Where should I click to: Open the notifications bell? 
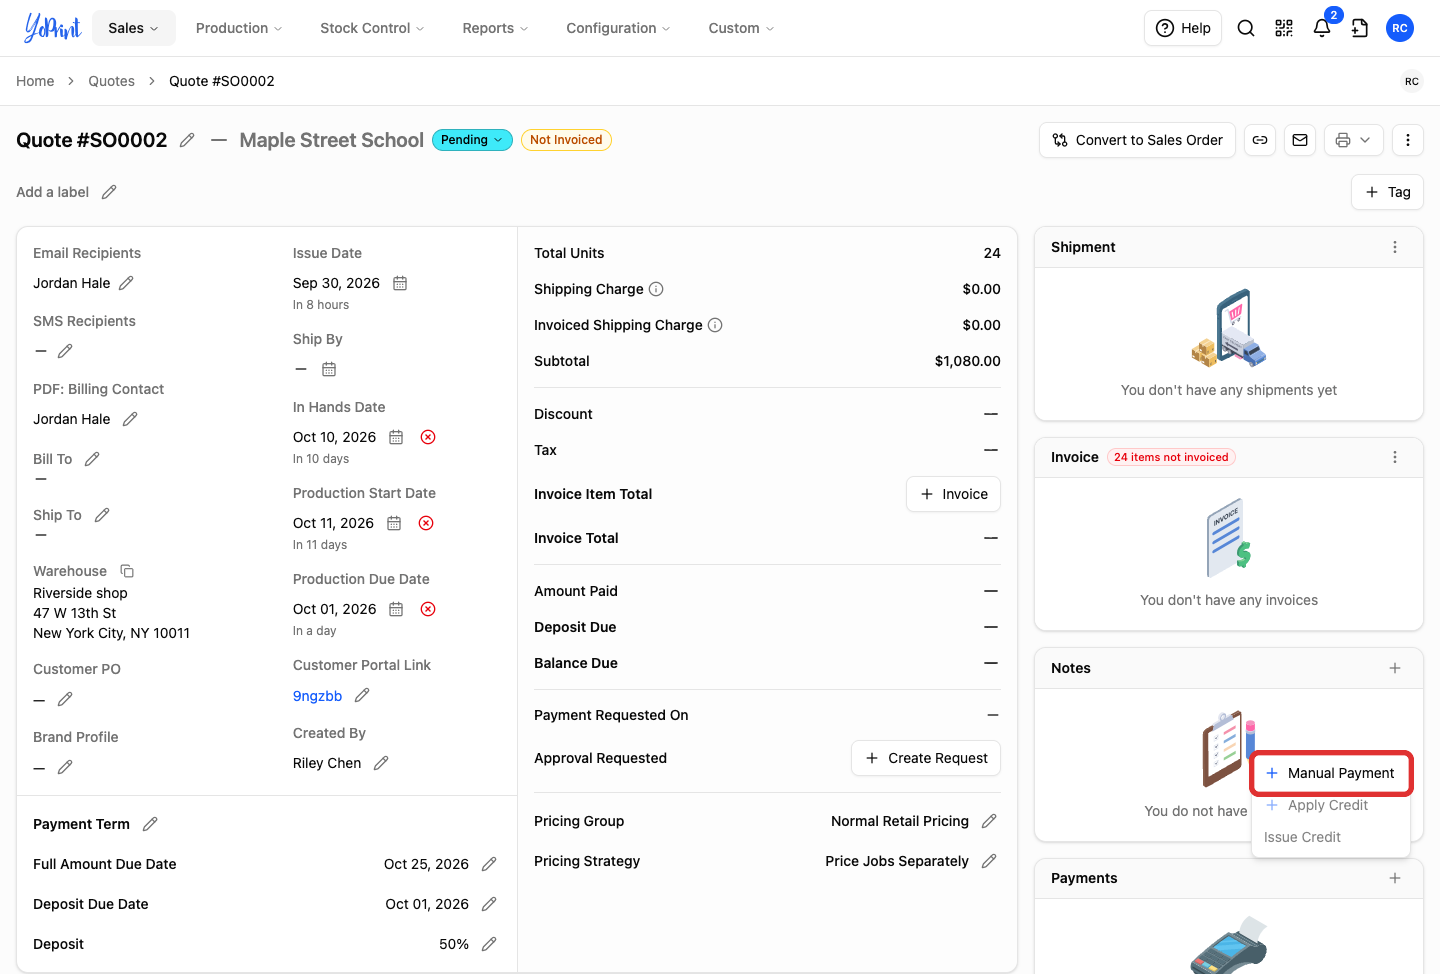pyautogui.click(x=1322, y=28)
